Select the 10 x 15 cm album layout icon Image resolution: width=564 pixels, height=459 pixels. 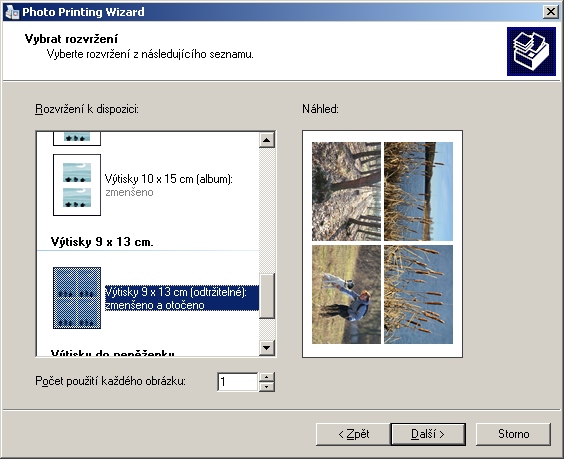pyautogui.click(x=77, y=185)
